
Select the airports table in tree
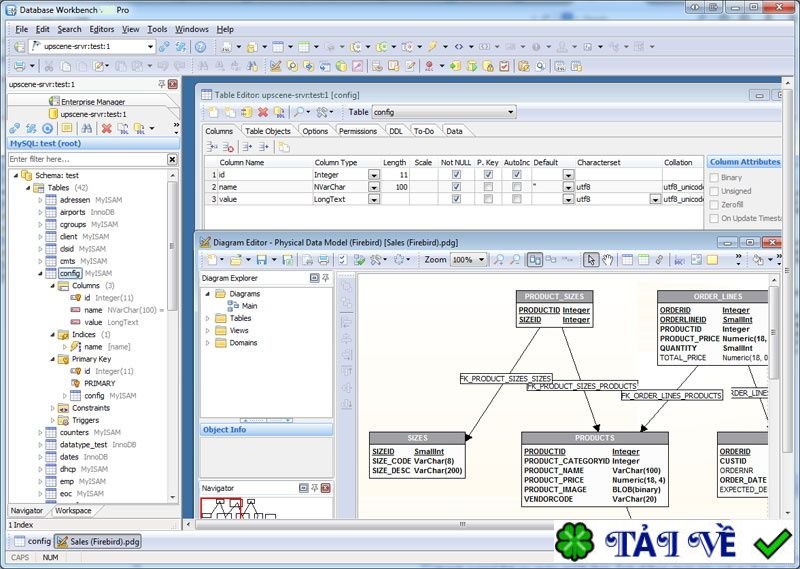click(x=72, y=212)
